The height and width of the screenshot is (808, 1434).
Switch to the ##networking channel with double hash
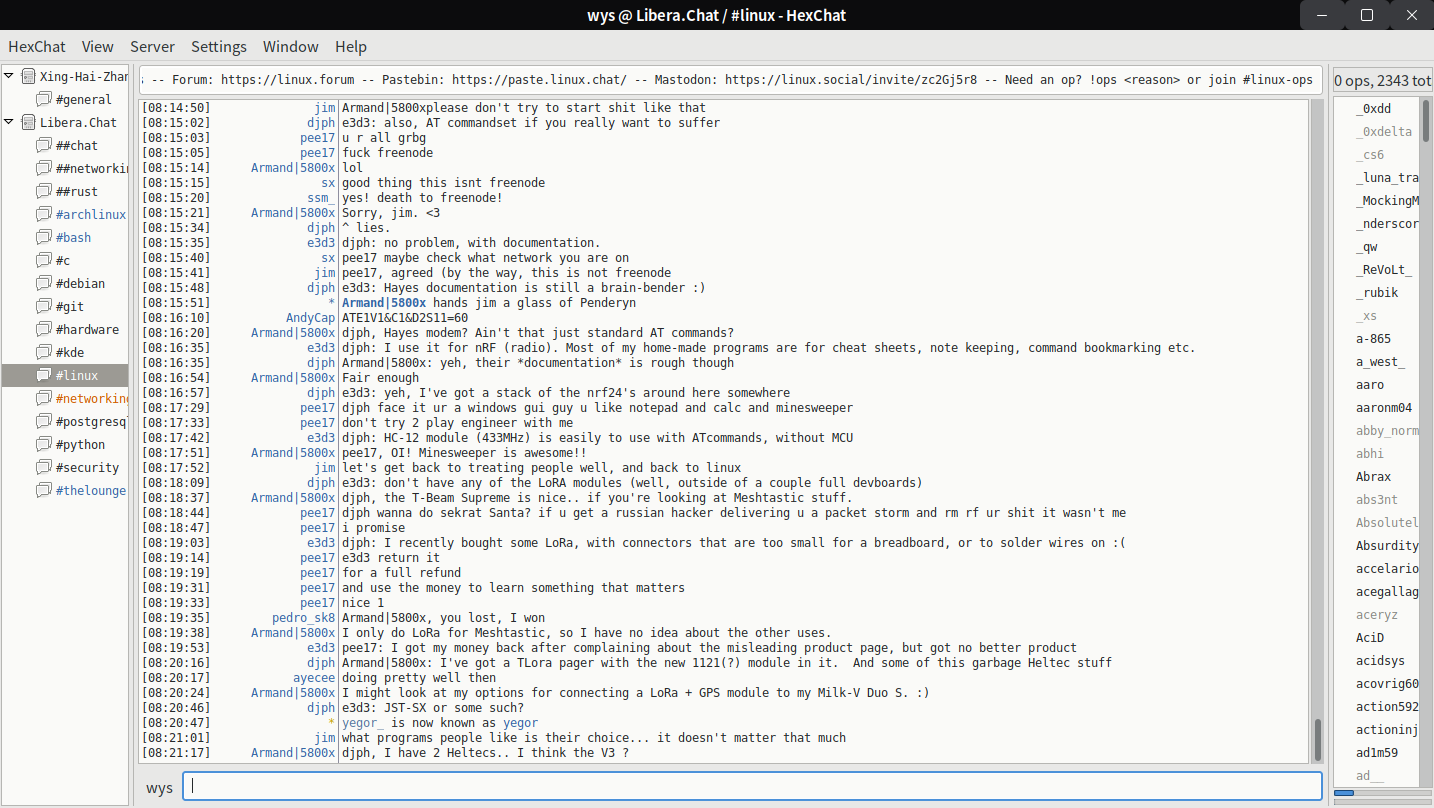(x=91, y=168)
